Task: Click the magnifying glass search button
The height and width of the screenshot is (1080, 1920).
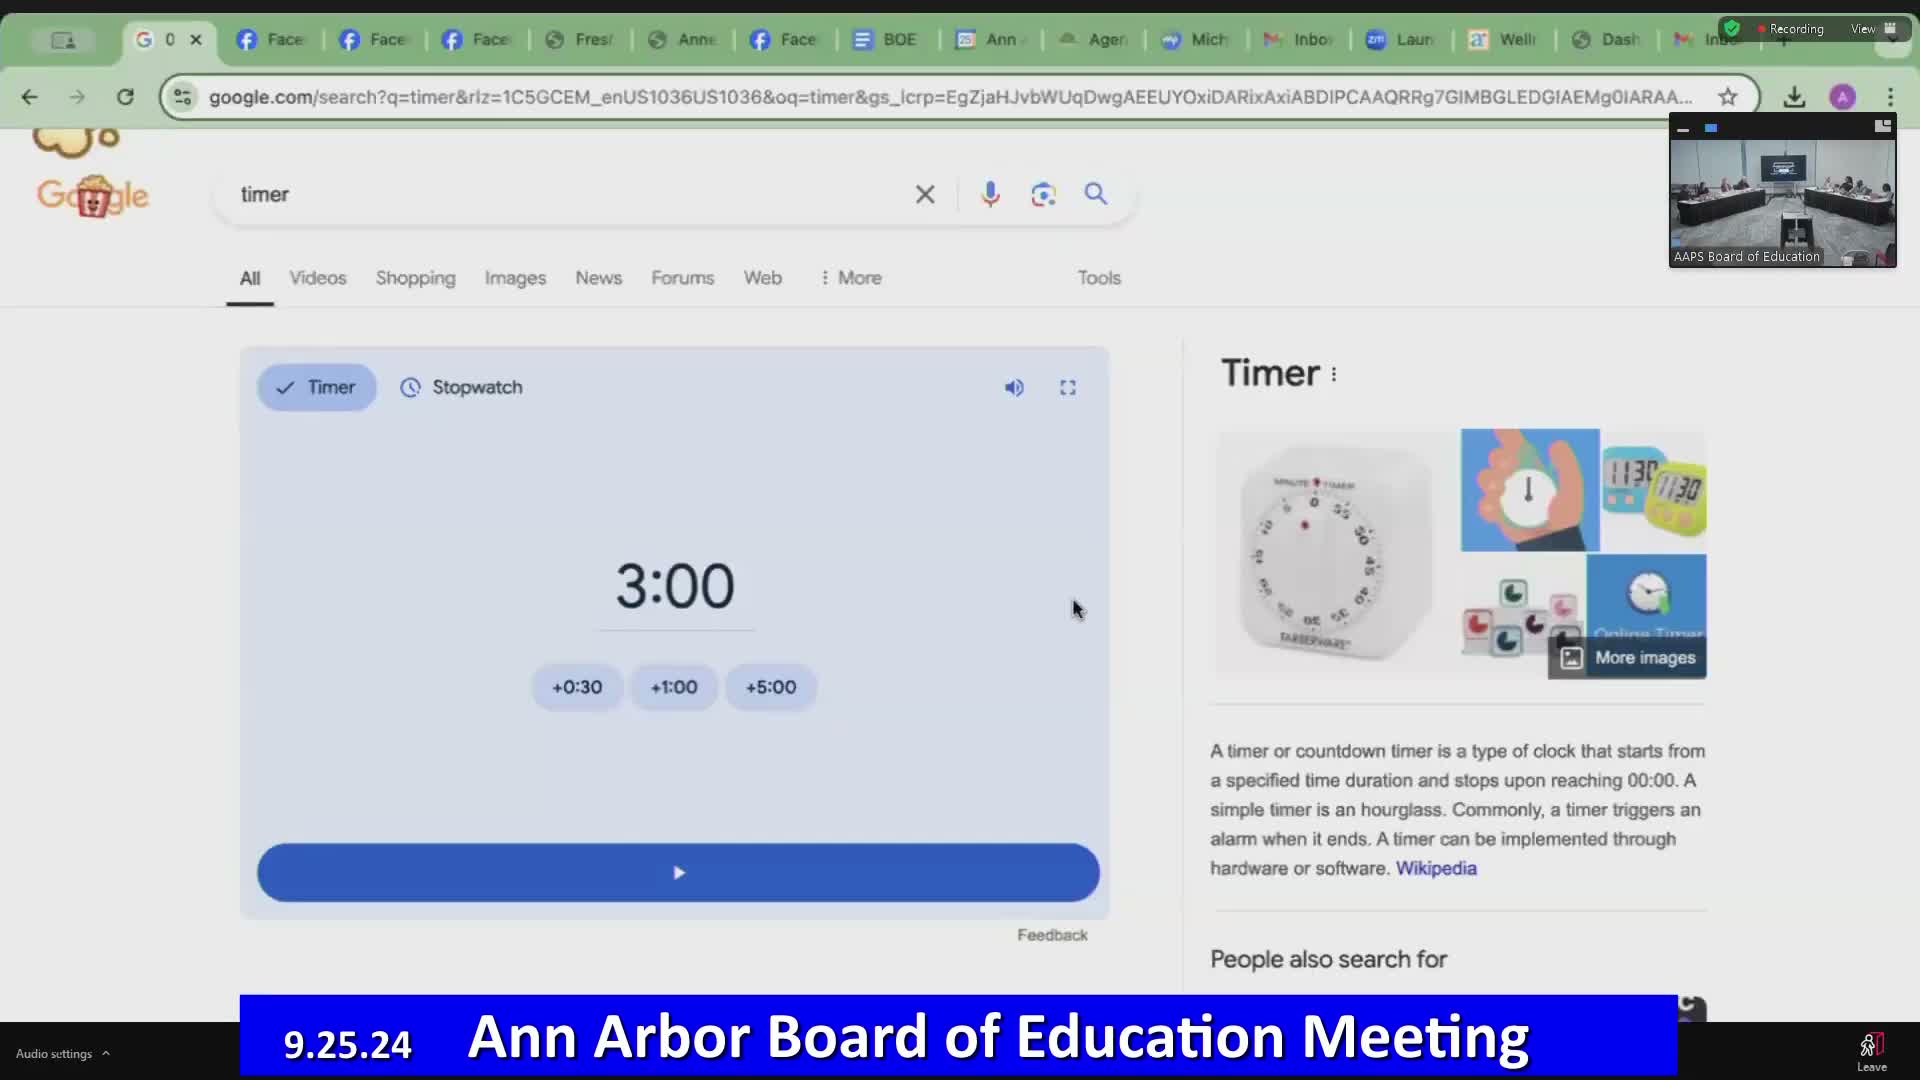Action: pyautogui.click(x=1096, y=194)
